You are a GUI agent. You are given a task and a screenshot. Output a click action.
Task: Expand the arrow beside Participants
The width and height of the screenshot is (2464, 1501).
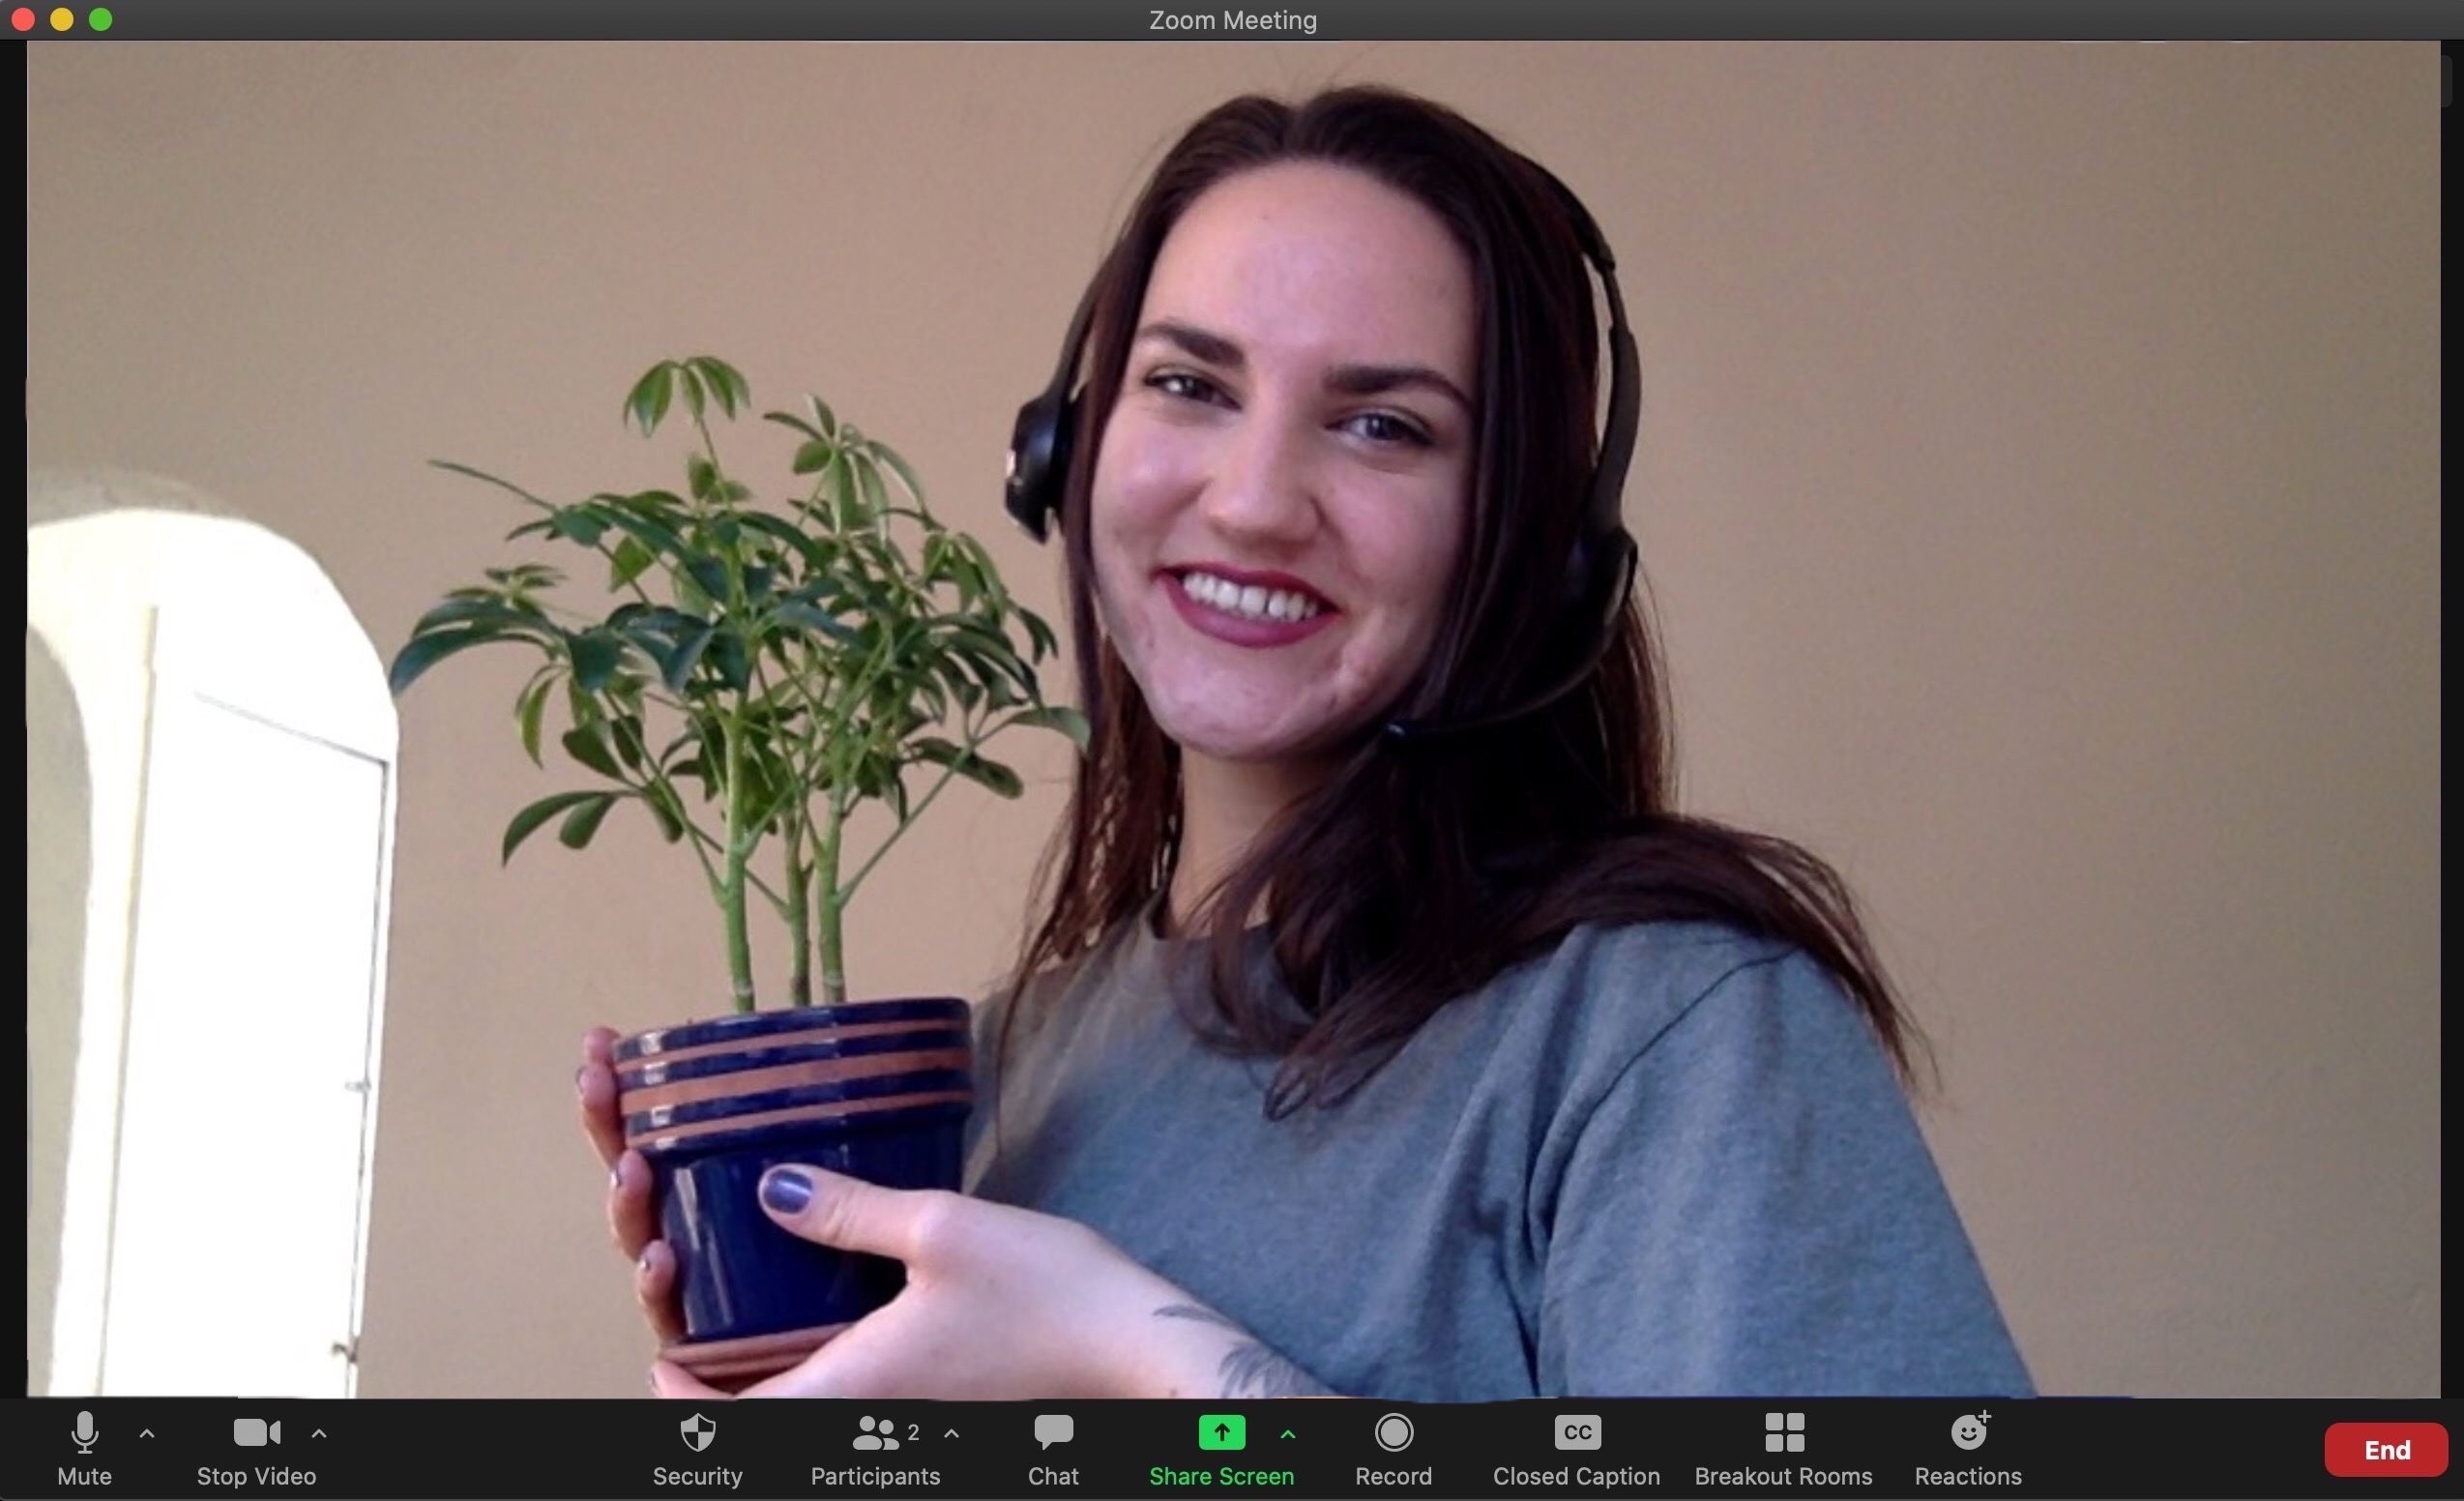coord(951,1433)
